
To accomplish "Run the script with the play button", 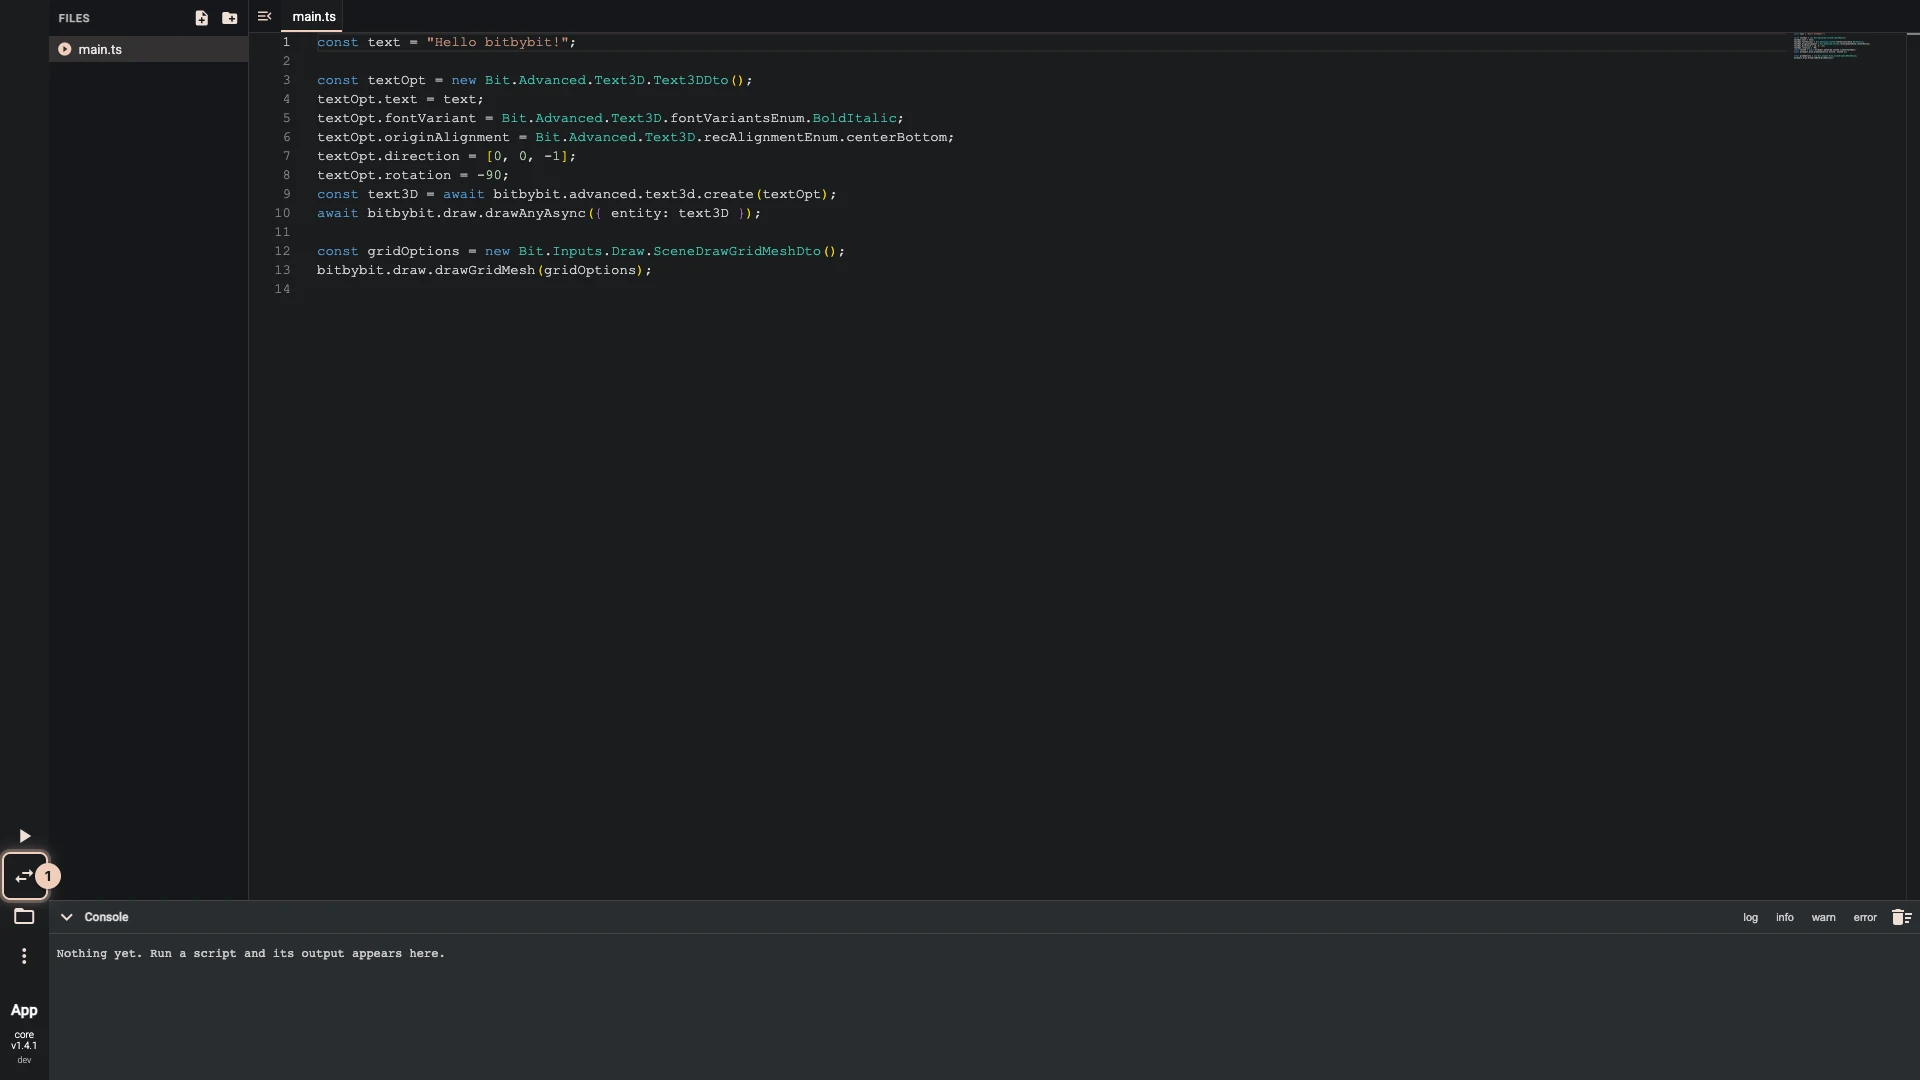I will pyautogui.click(x=25, y=836).
